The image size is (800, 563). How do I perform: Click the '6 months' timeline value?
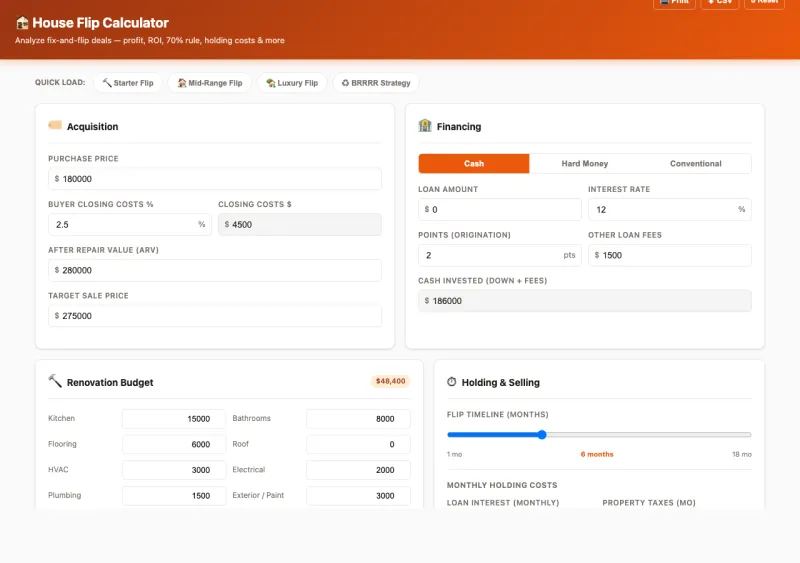[x=597, y=454]
